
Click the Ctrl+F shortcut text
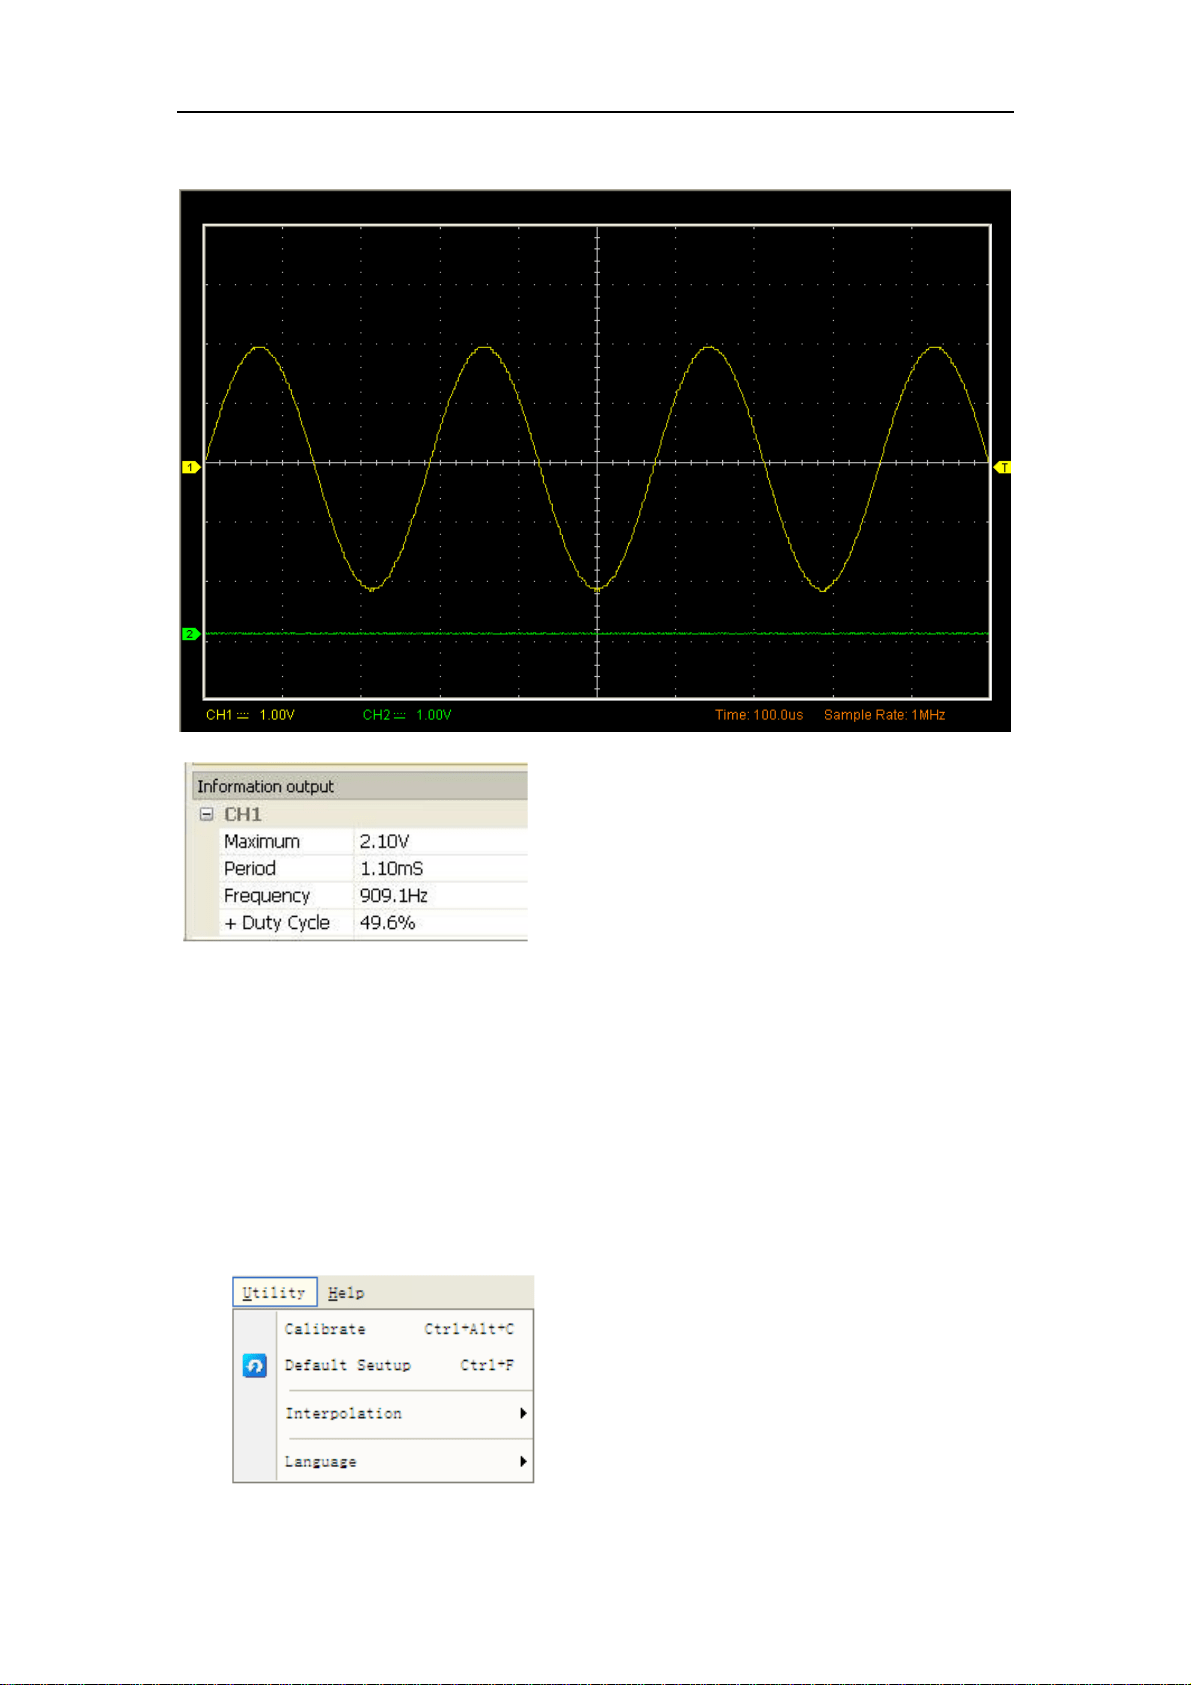tap(487, 1365)
